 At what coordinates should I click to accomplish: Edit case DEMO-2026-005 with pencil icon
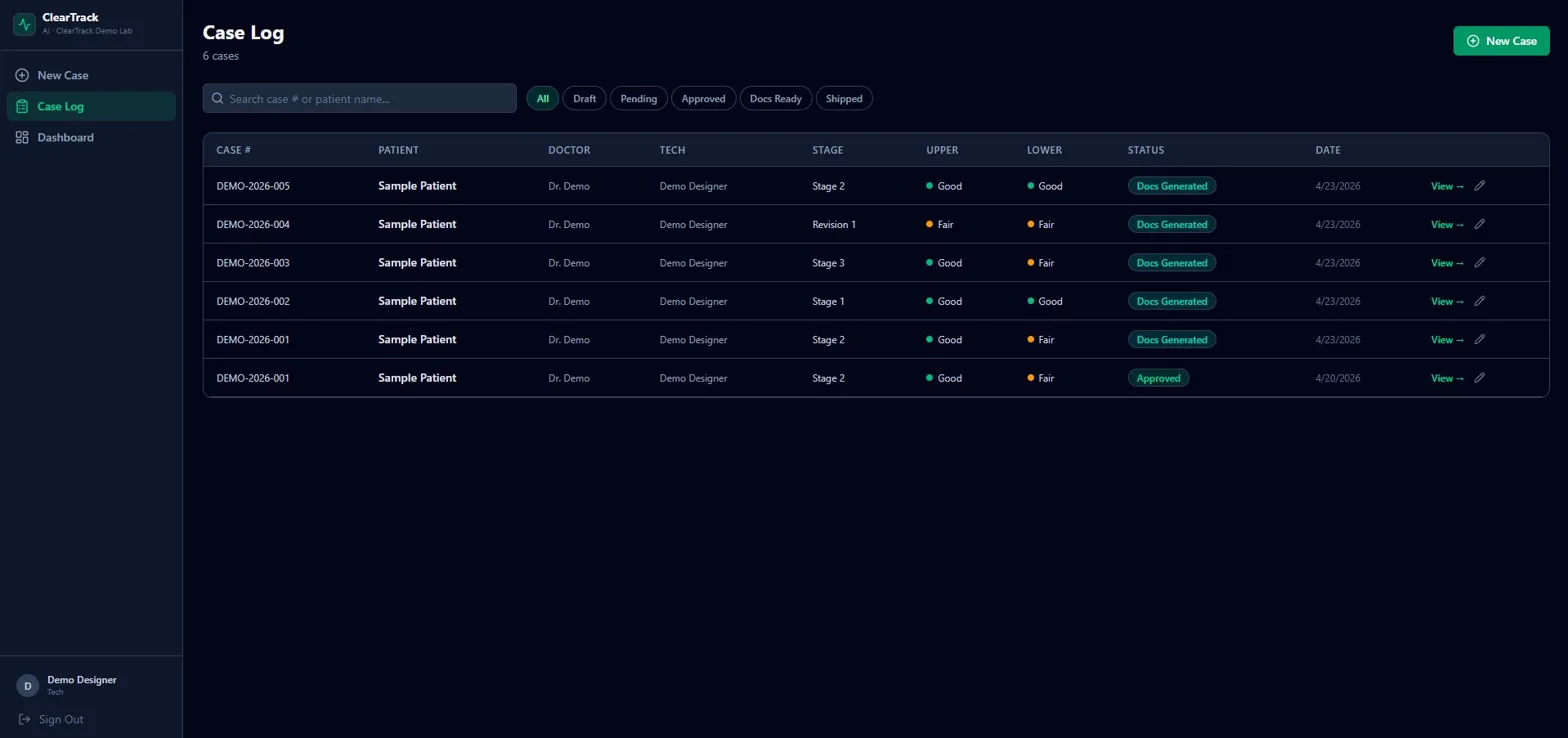tap(1480, 185)
